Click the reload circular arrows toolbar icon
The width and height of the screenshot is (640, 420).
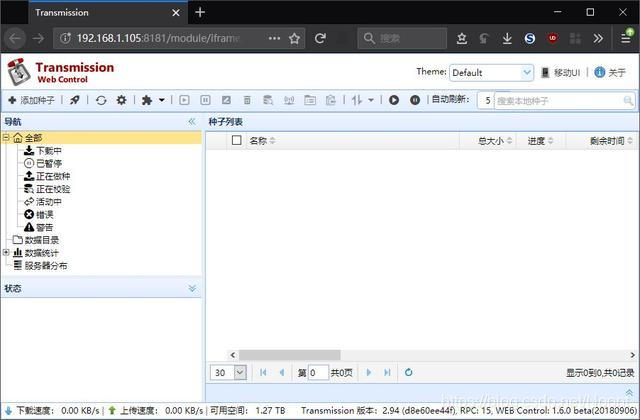101,100
